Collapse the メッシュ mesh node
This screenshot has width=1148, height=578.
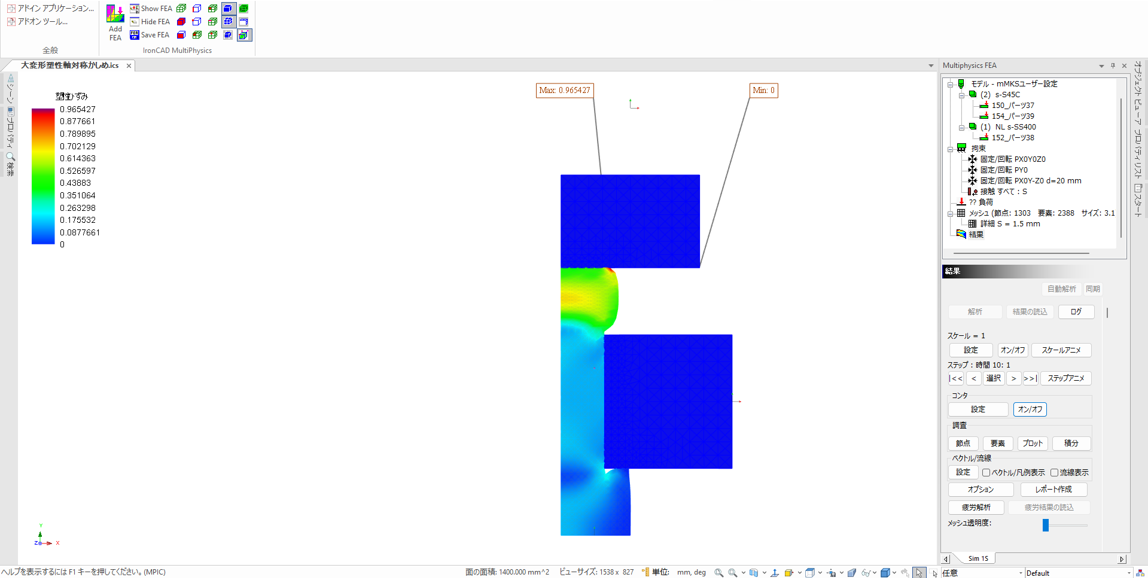[950, 212]
